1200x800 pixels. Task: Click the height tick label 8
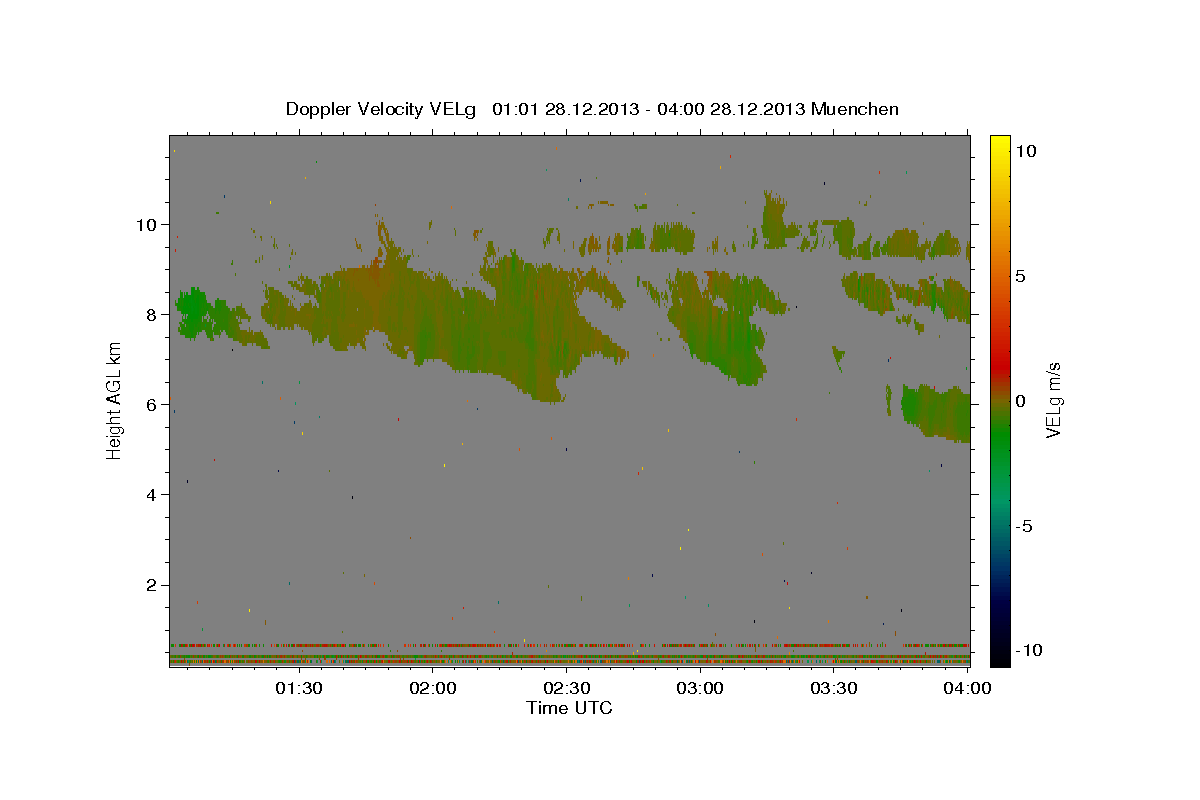coord(152,314)
